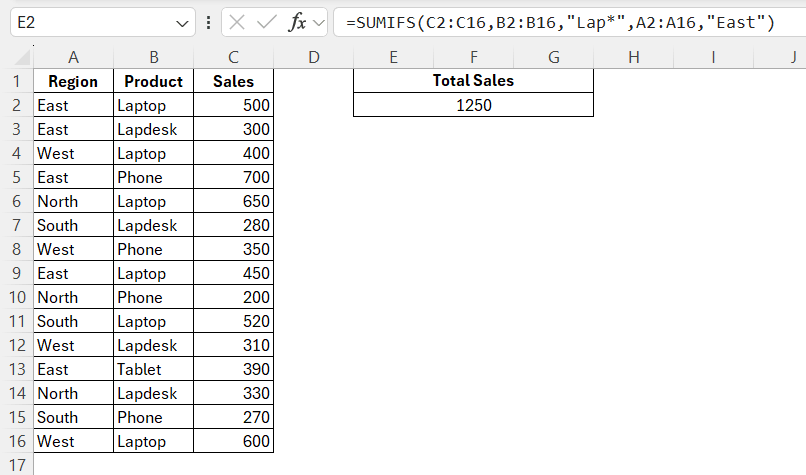806x475 pixels.
Task: Click the three-dot Name Box resize handle
Action: coord(207,22)
